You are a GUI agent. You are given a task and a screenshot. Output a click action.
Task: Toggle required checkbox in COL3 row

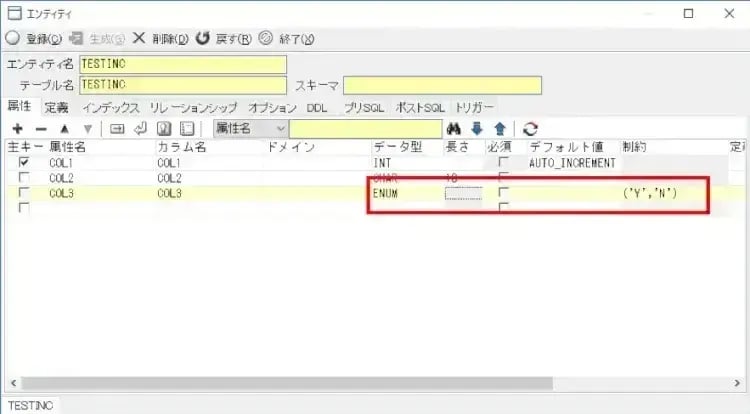[x=503, y=192]
